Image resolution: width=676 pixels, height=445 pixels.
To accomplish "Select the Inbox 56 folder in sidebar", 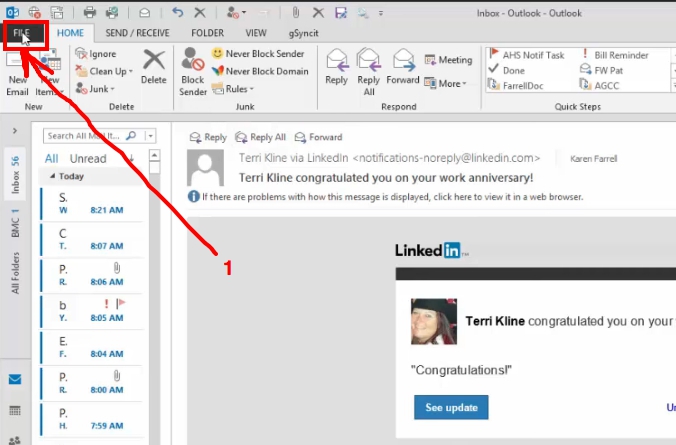I will pyautogui.click(x=15, y=174).
